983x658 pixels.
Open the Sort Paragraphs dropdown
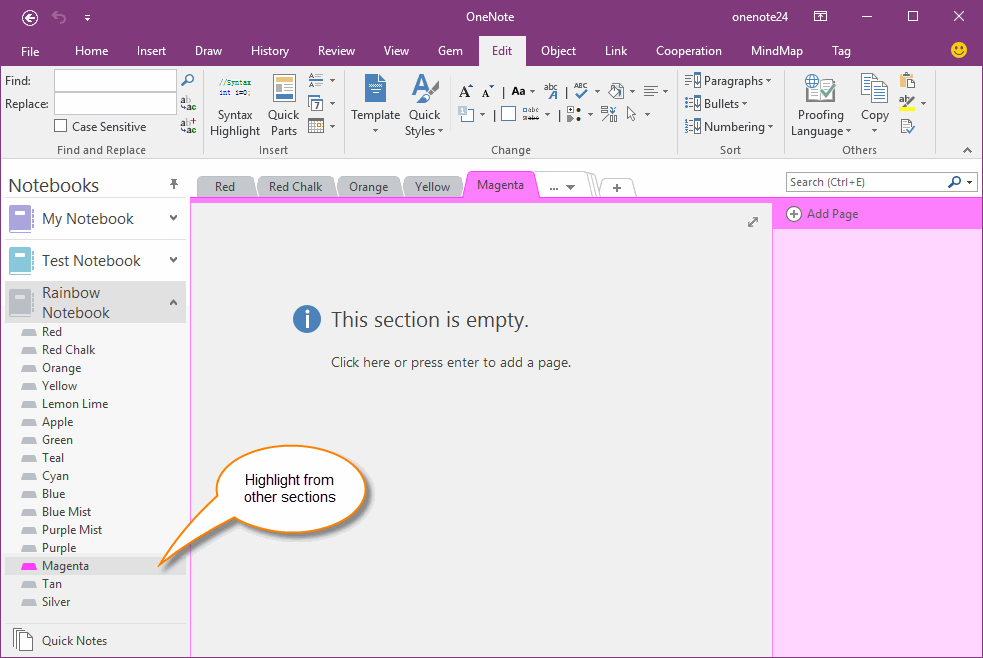click(728, 80)
